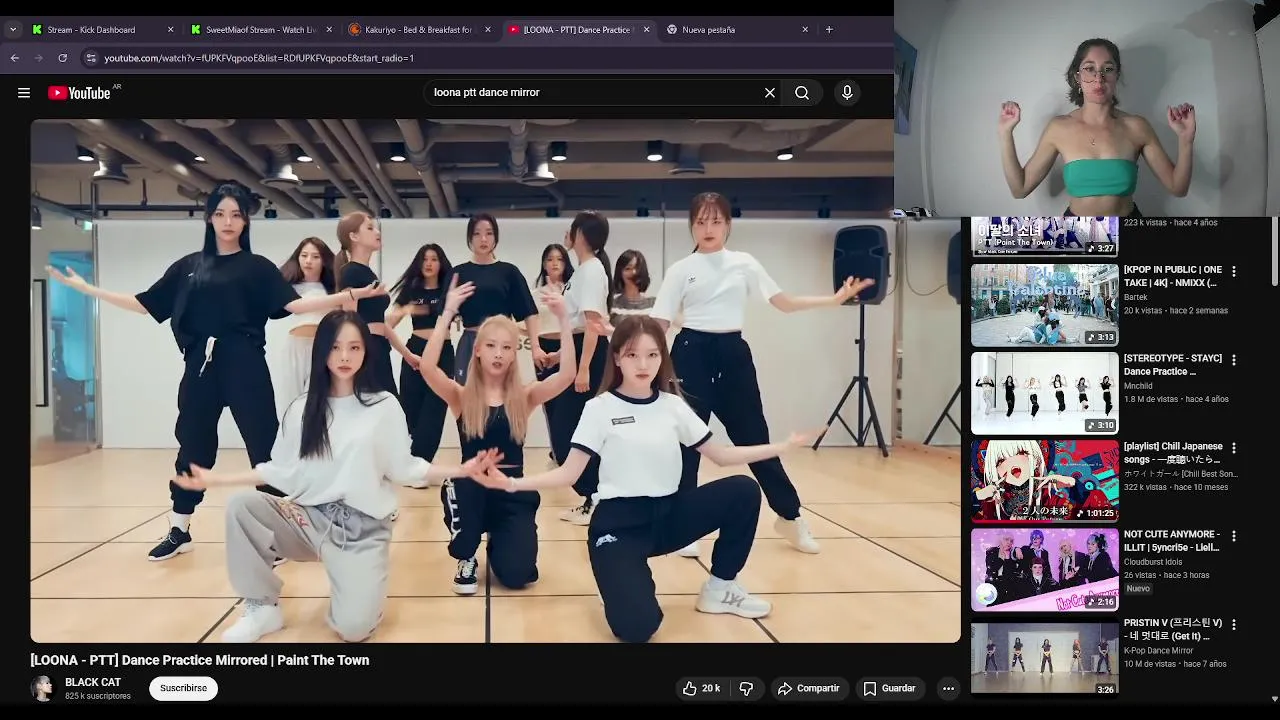The image size is (1280, 720).
Task: Share the video via Compartir
Action: tap(809, 688)
